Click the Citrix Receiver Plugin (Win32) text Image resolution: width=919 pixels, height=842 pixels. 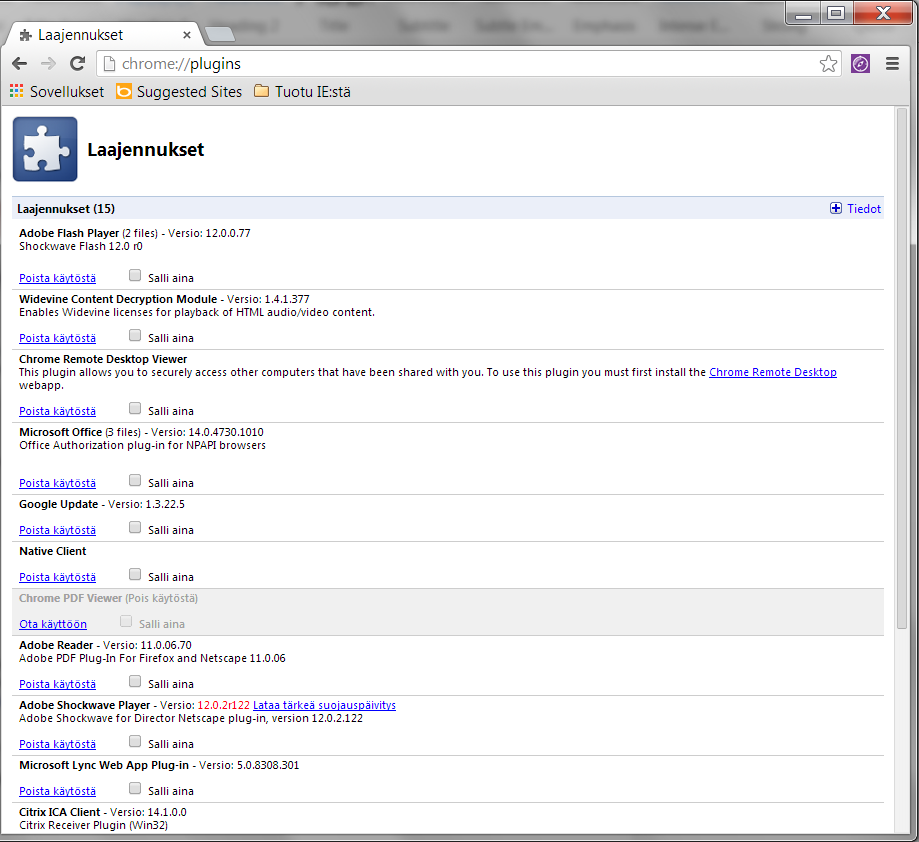point(93,825)
